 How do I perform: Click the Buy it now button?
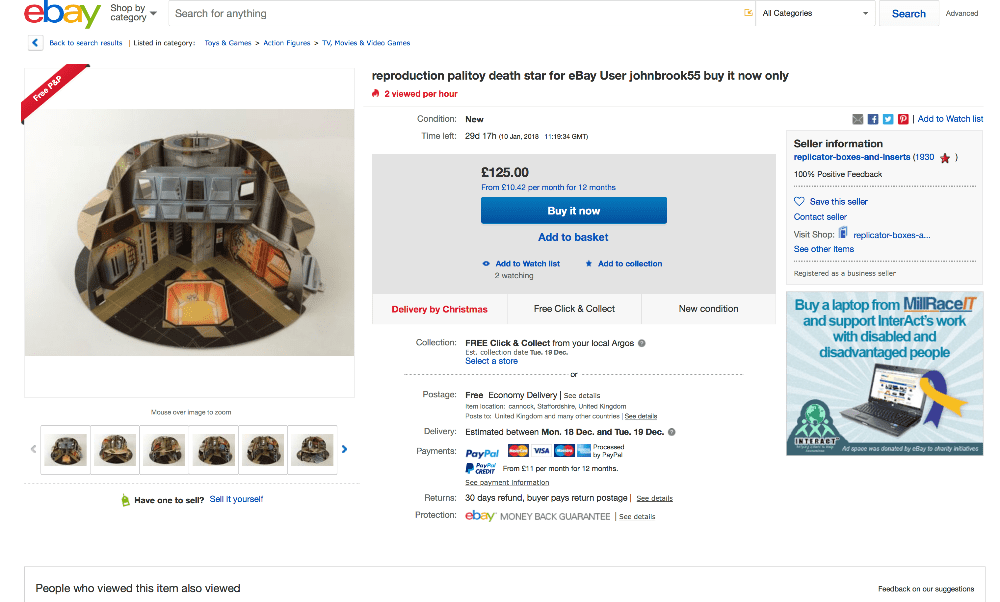coord(574,211)
